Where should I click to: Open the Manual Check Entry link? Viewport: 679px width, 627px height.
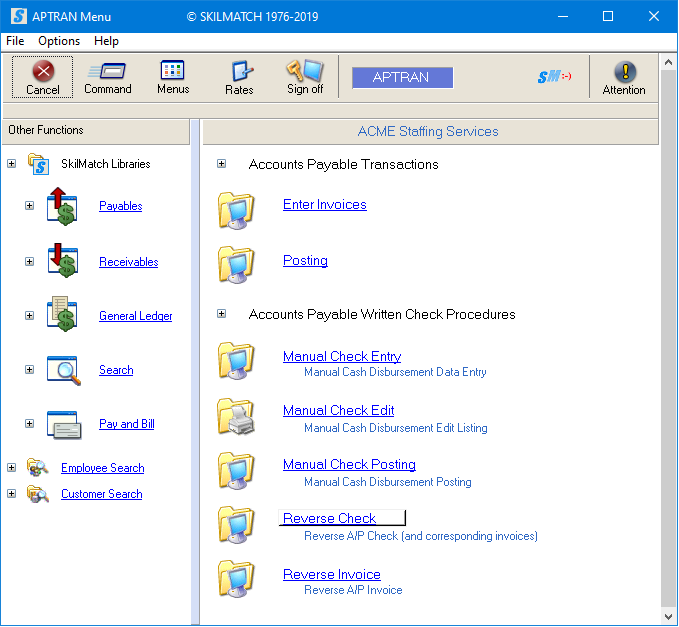pos(342,356)
